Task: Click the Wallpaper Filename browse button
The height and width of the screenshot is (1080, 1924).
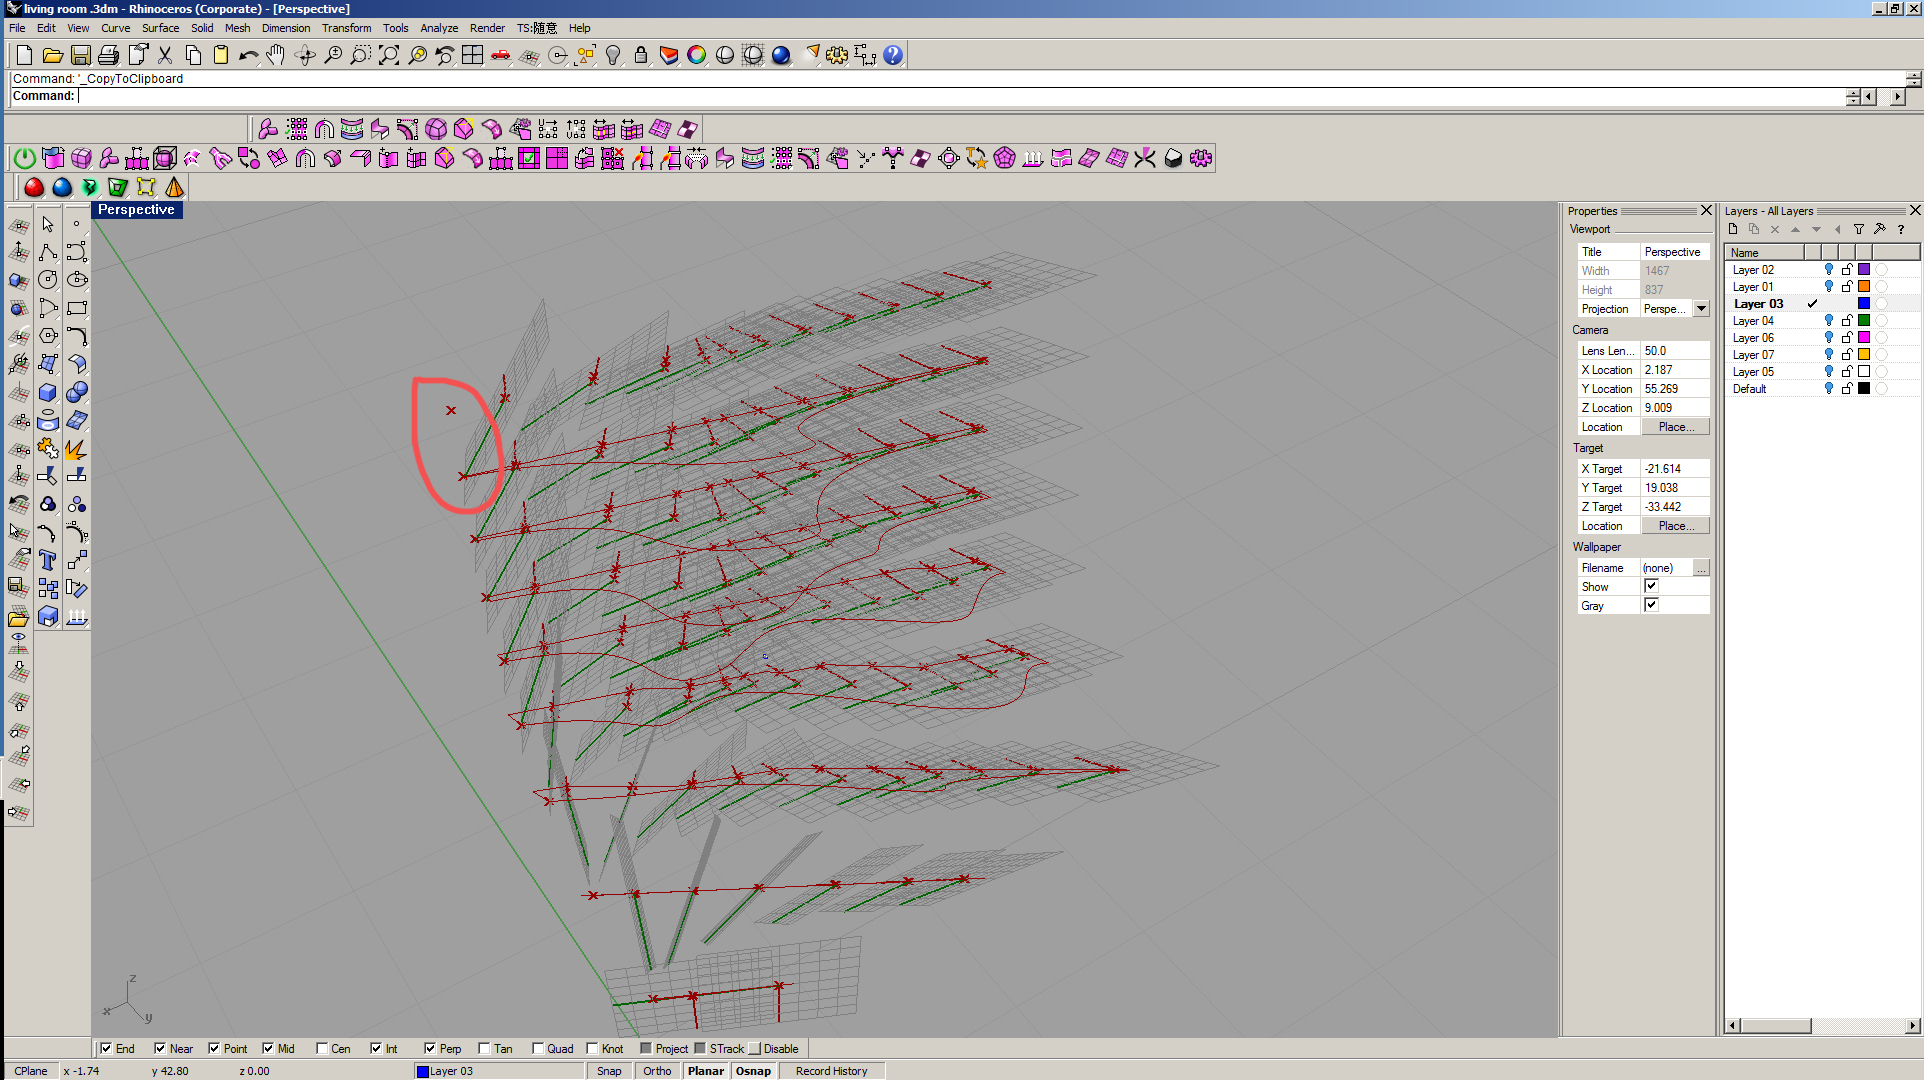Action: (1701, 568)
